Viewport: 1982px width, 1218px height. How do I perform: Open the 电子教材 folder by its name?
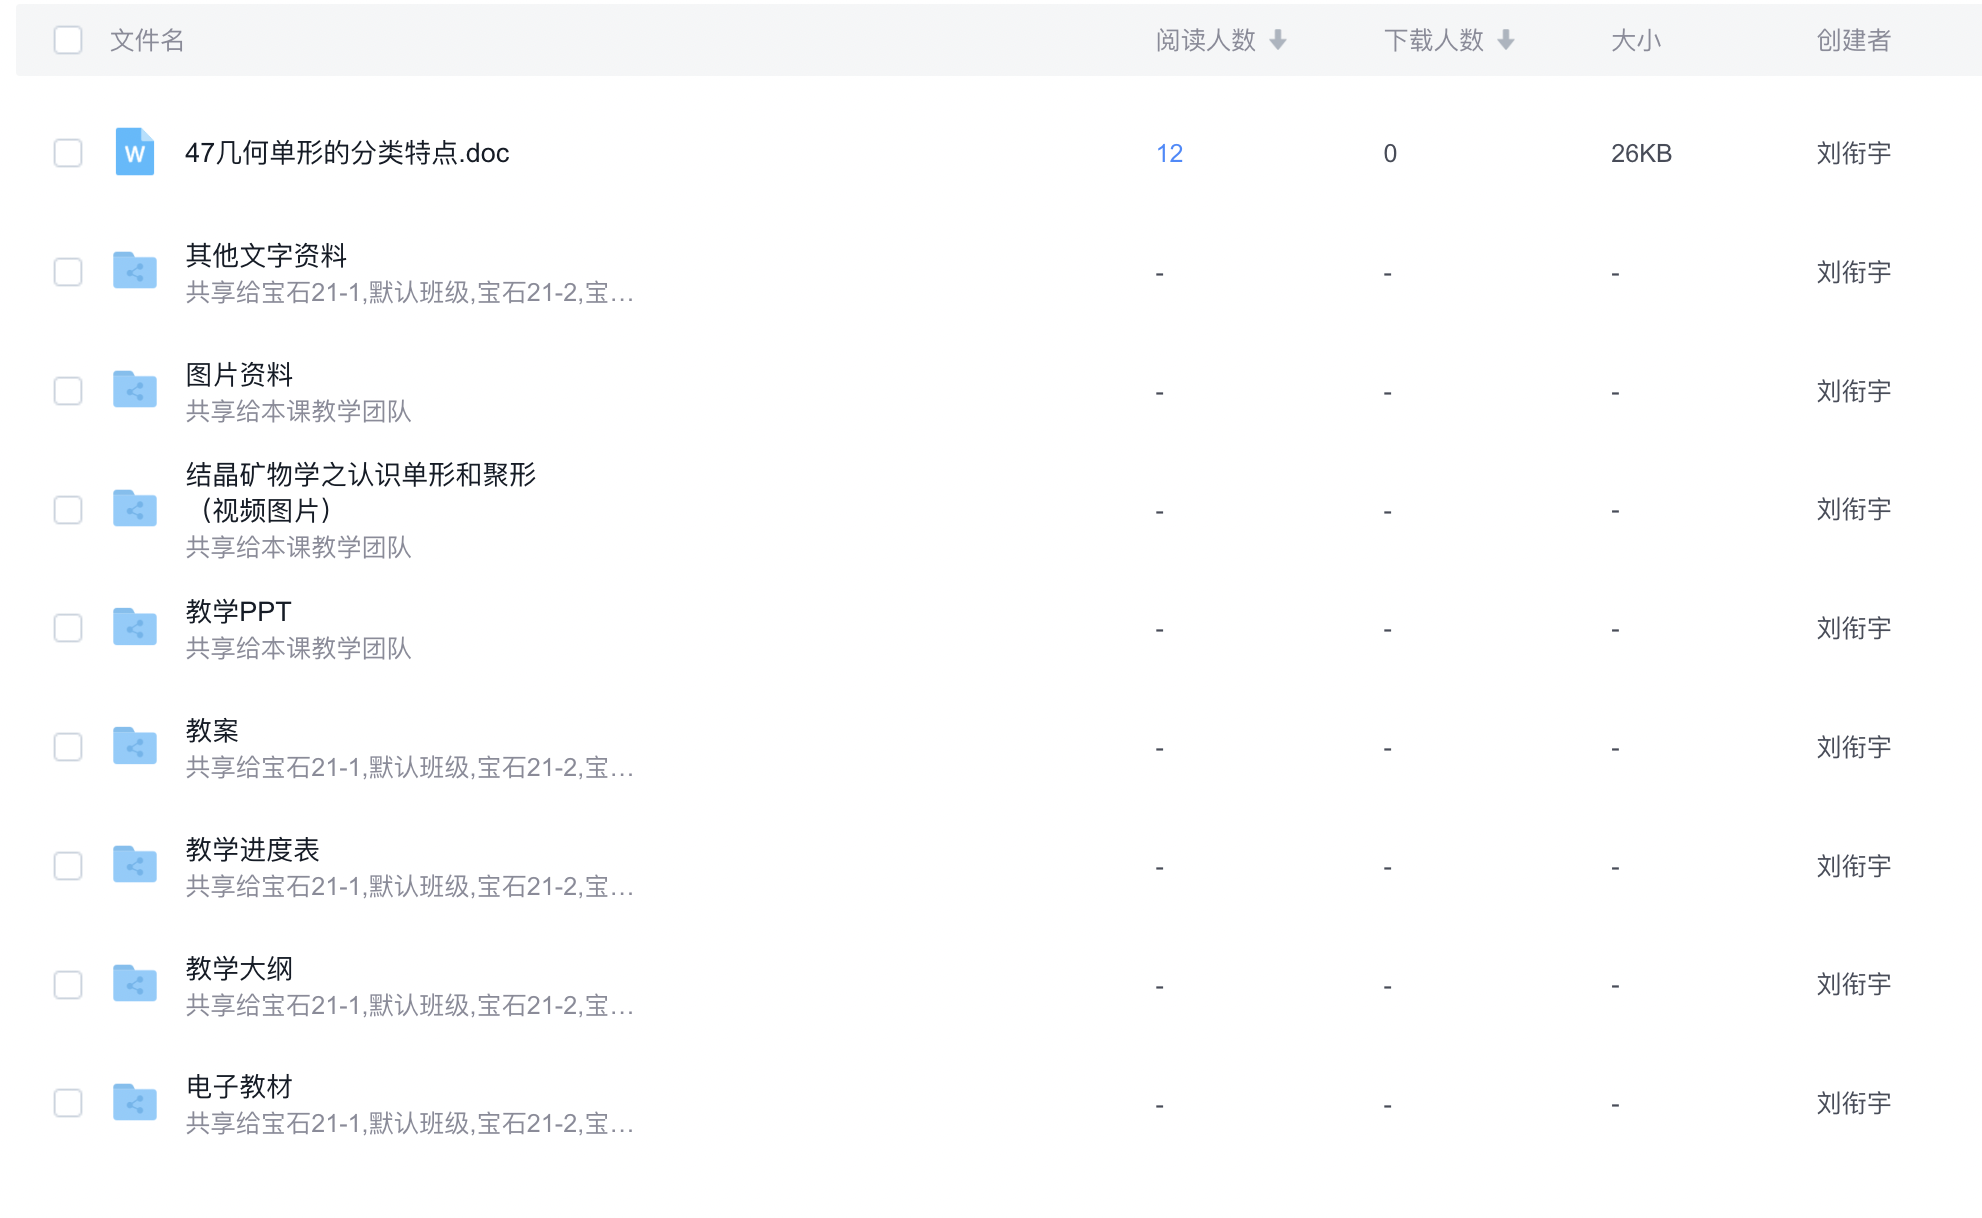click(239, 1087)
